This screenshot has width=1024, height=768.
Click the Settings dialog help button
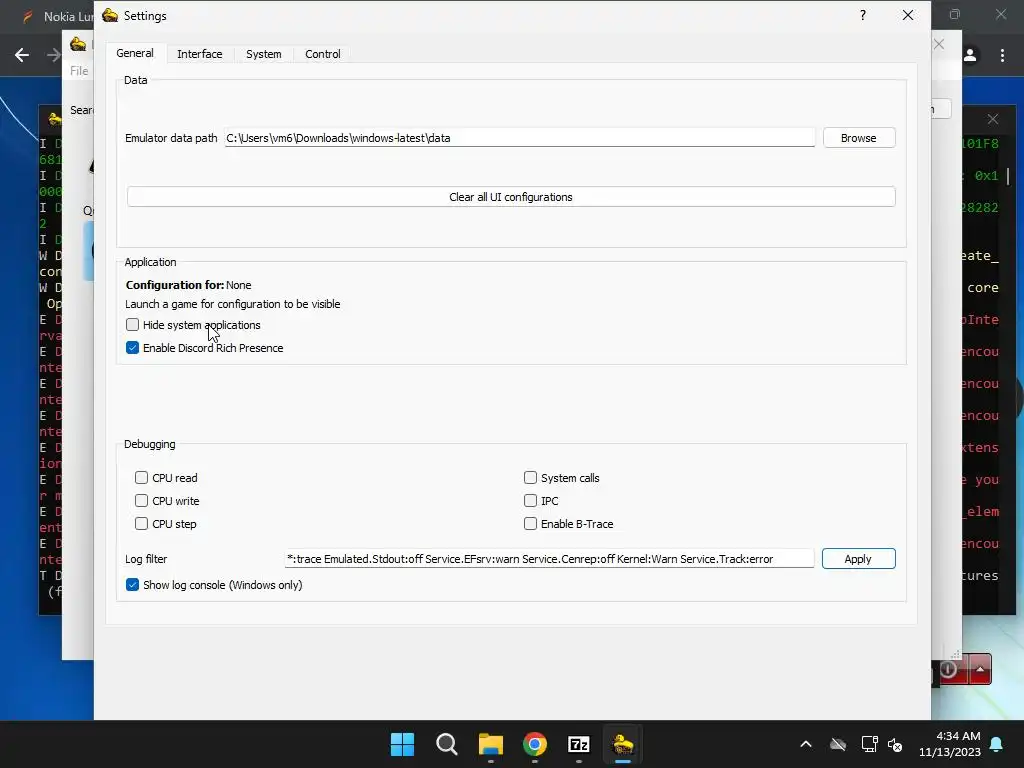pyautogui.click(x=863, y=15)
